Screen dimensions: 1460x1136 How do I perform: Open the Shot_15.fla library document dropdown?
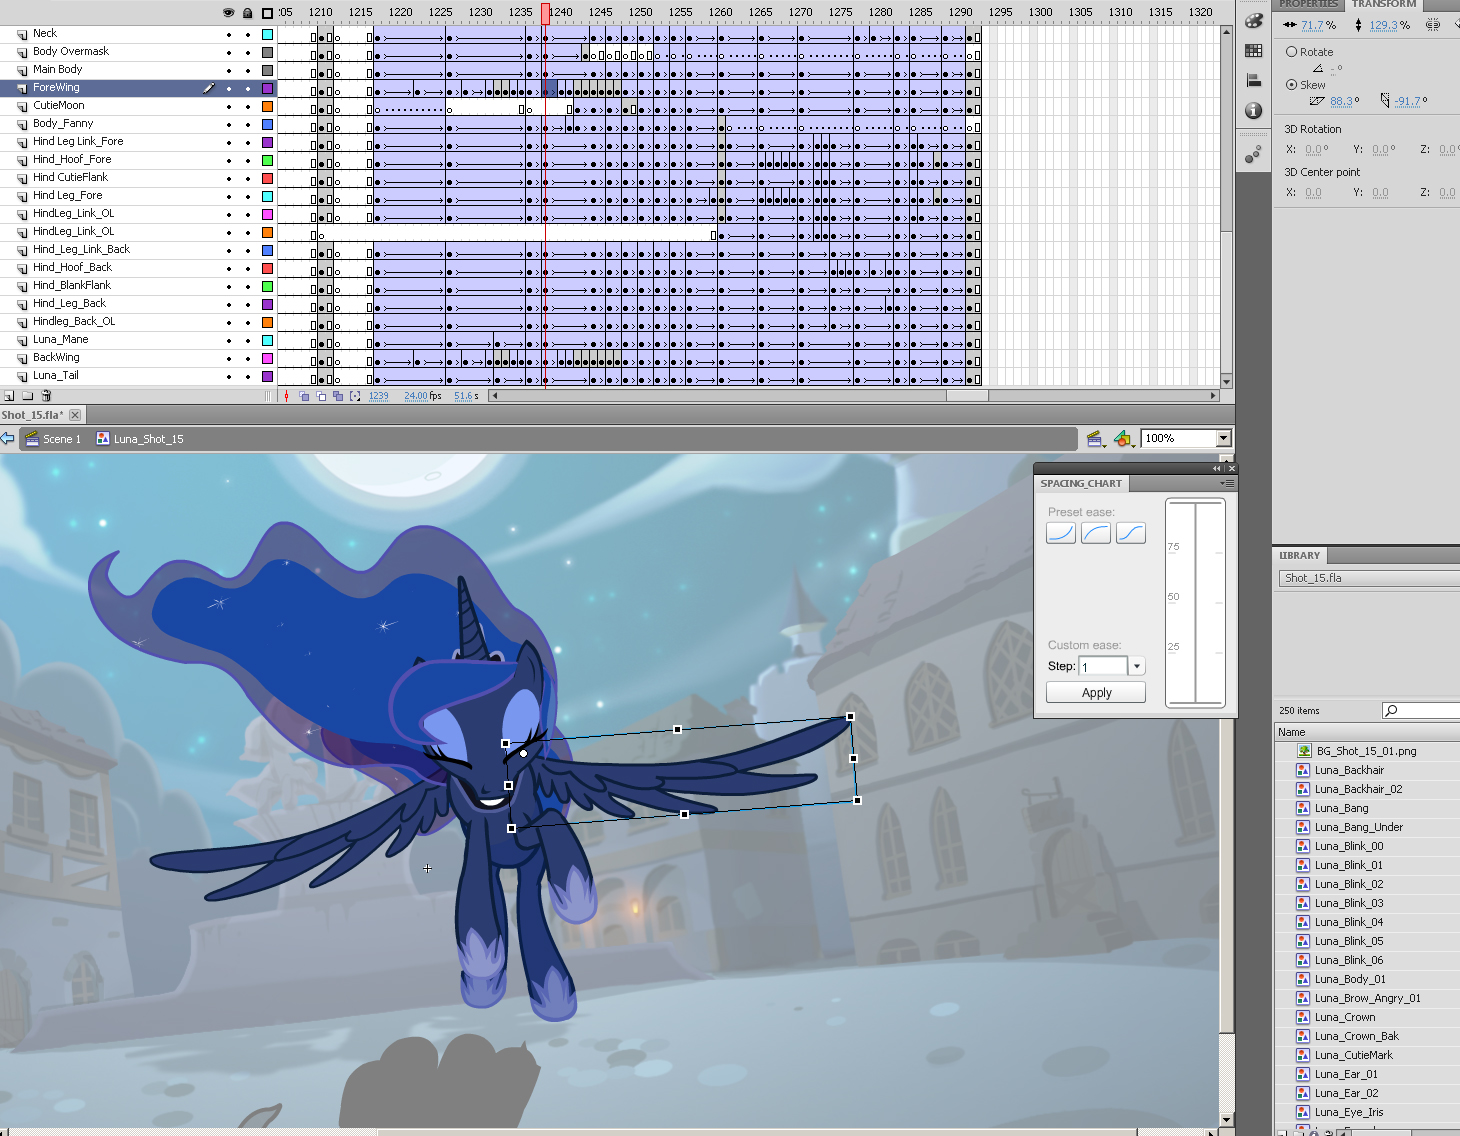1368,578
